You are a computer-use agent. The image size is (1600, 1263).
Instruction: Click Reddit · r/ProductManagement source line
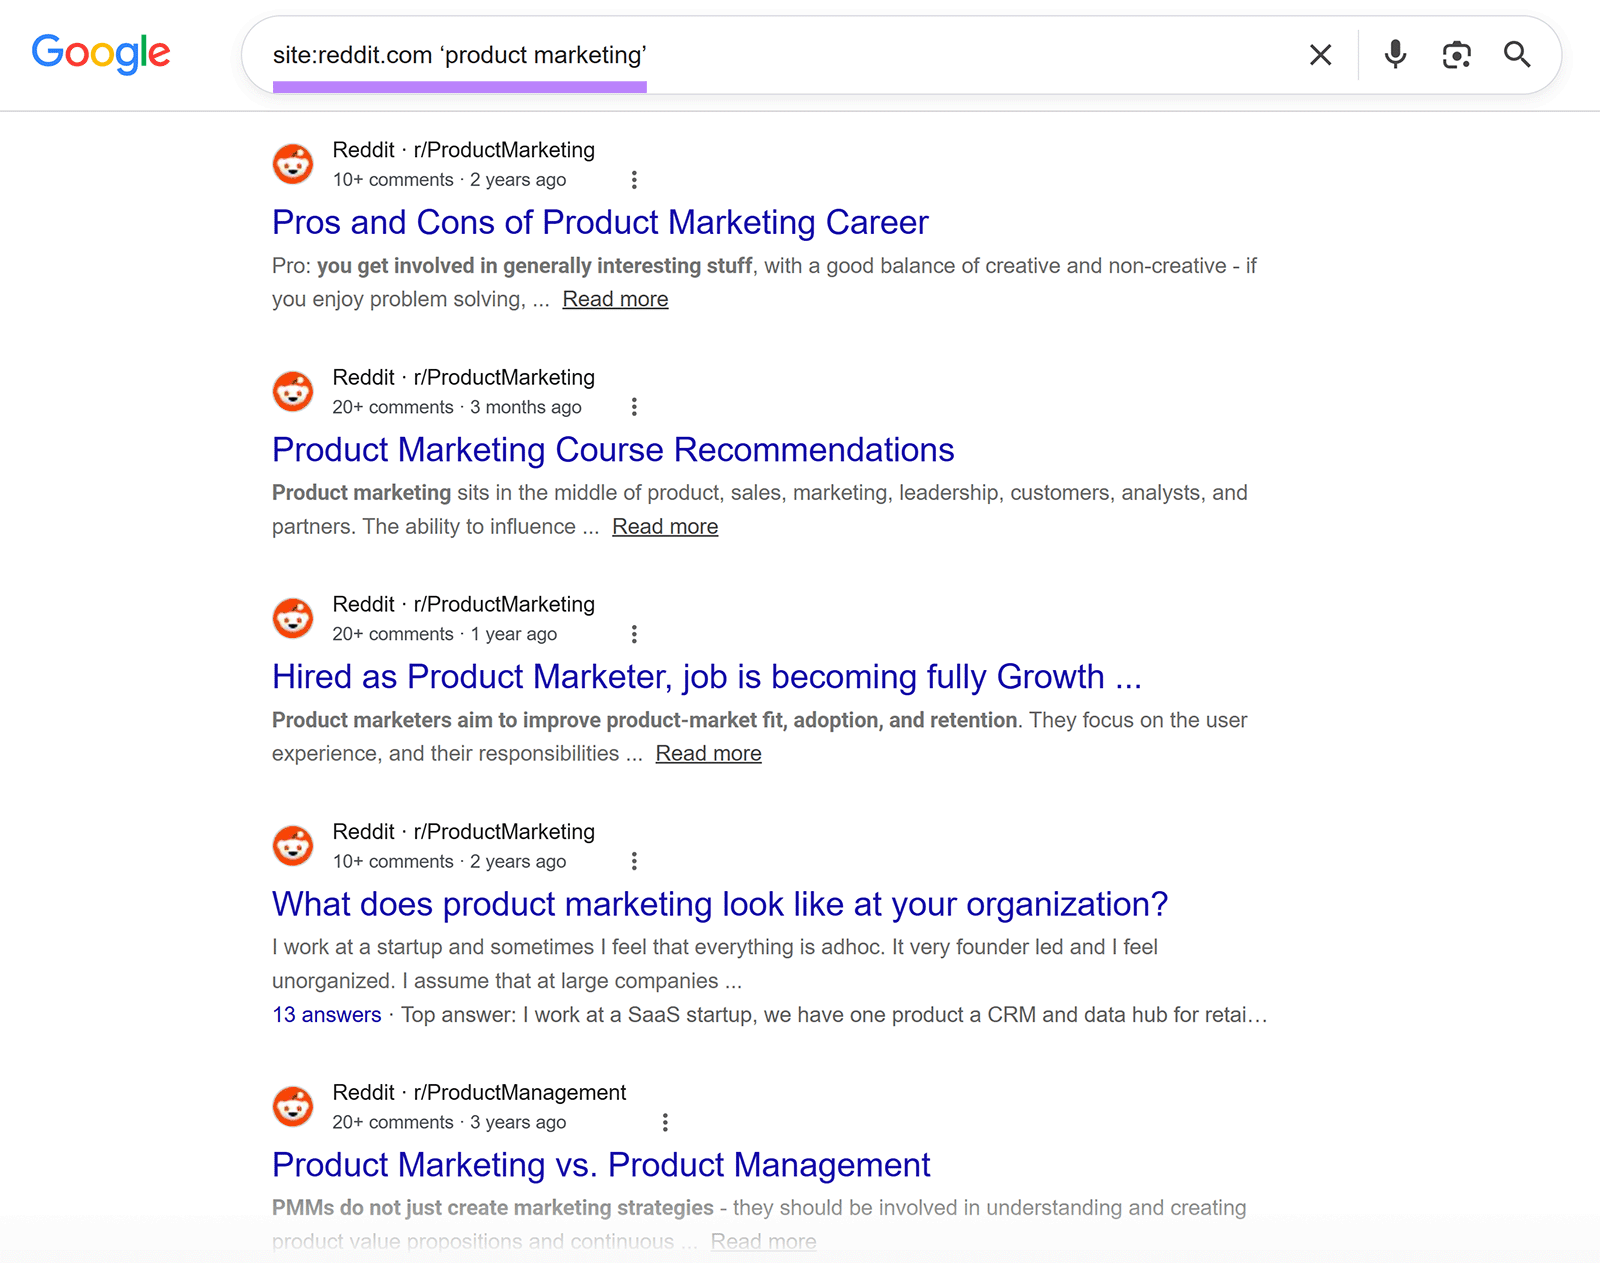click(479, 1093)
